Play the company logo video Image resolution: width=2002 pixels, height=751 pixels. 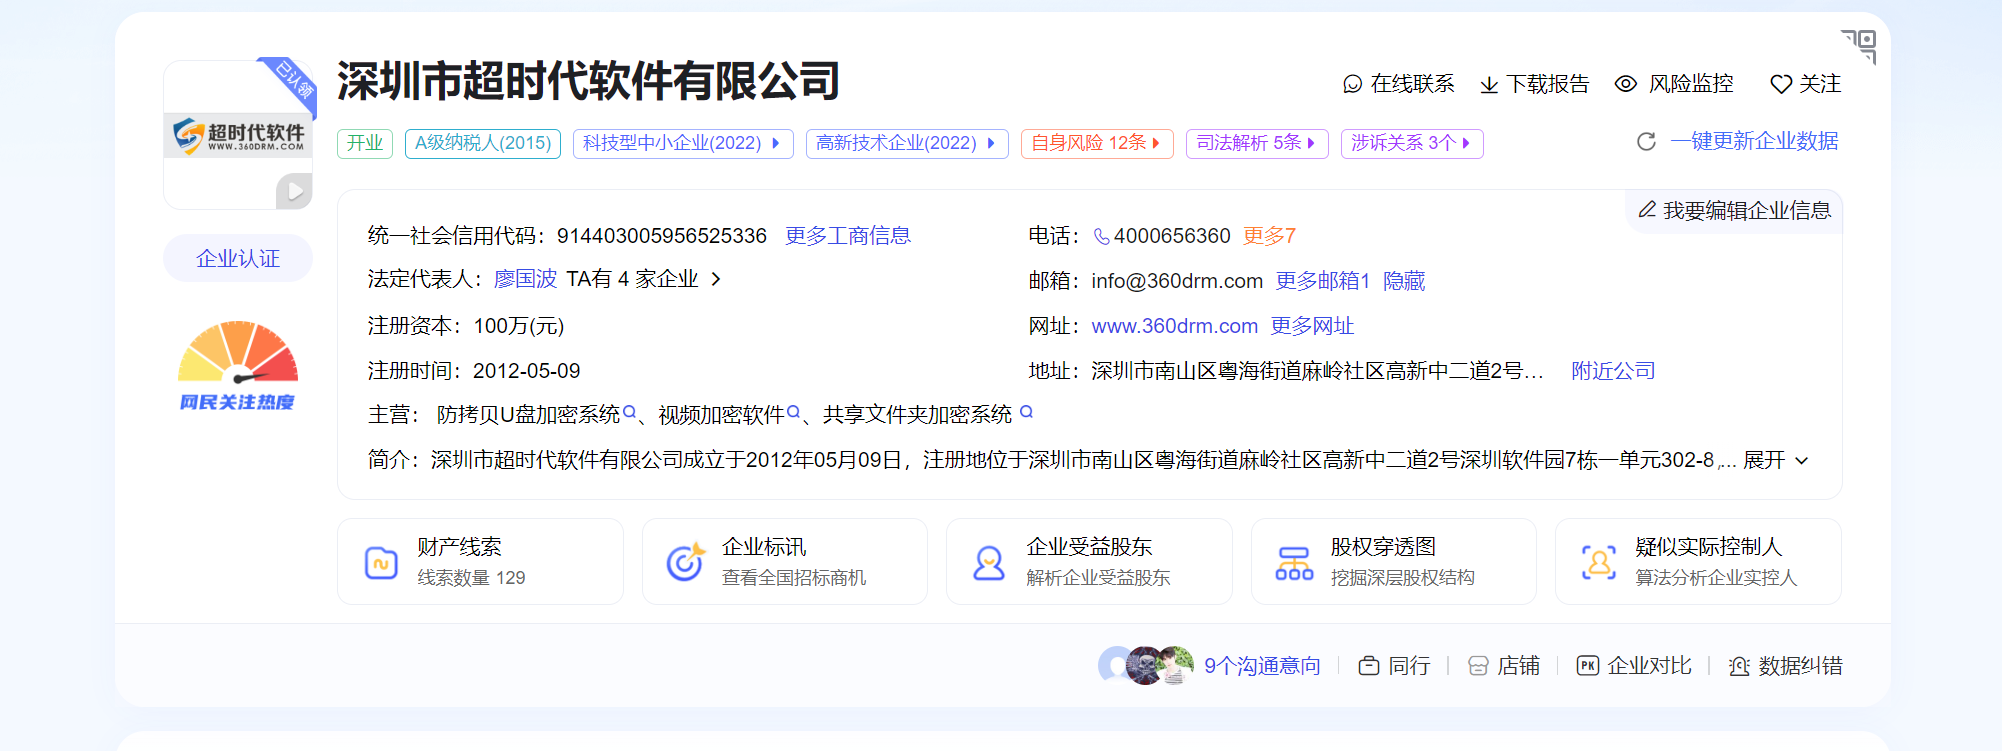(294, 191)
